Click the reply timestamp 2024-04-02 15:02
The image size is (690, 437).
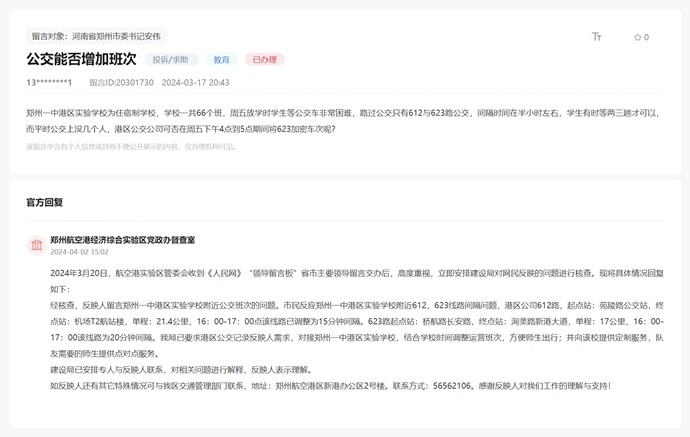pos(79,252)
